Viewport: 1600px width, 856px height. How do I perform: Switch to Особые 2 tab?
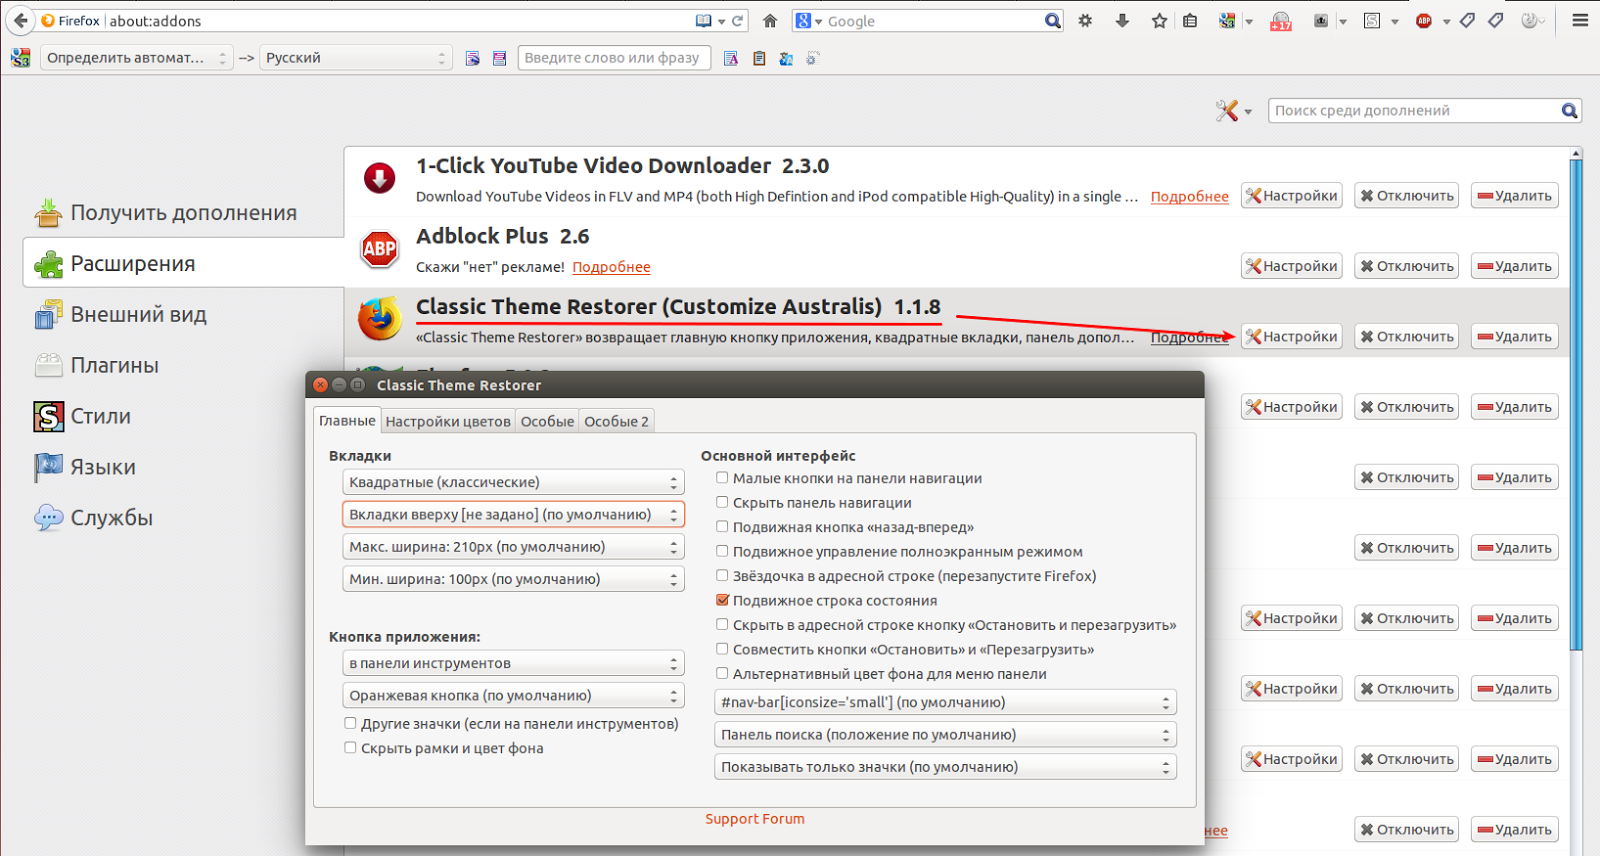[616, 421]
